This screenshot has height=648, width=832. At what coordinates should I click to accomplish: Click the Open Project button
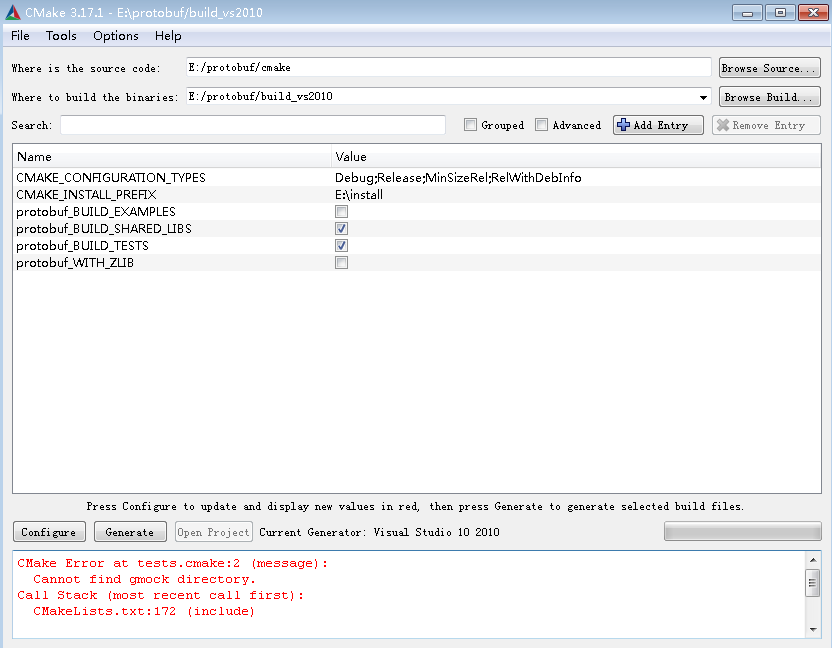click(x=213, y=532)
